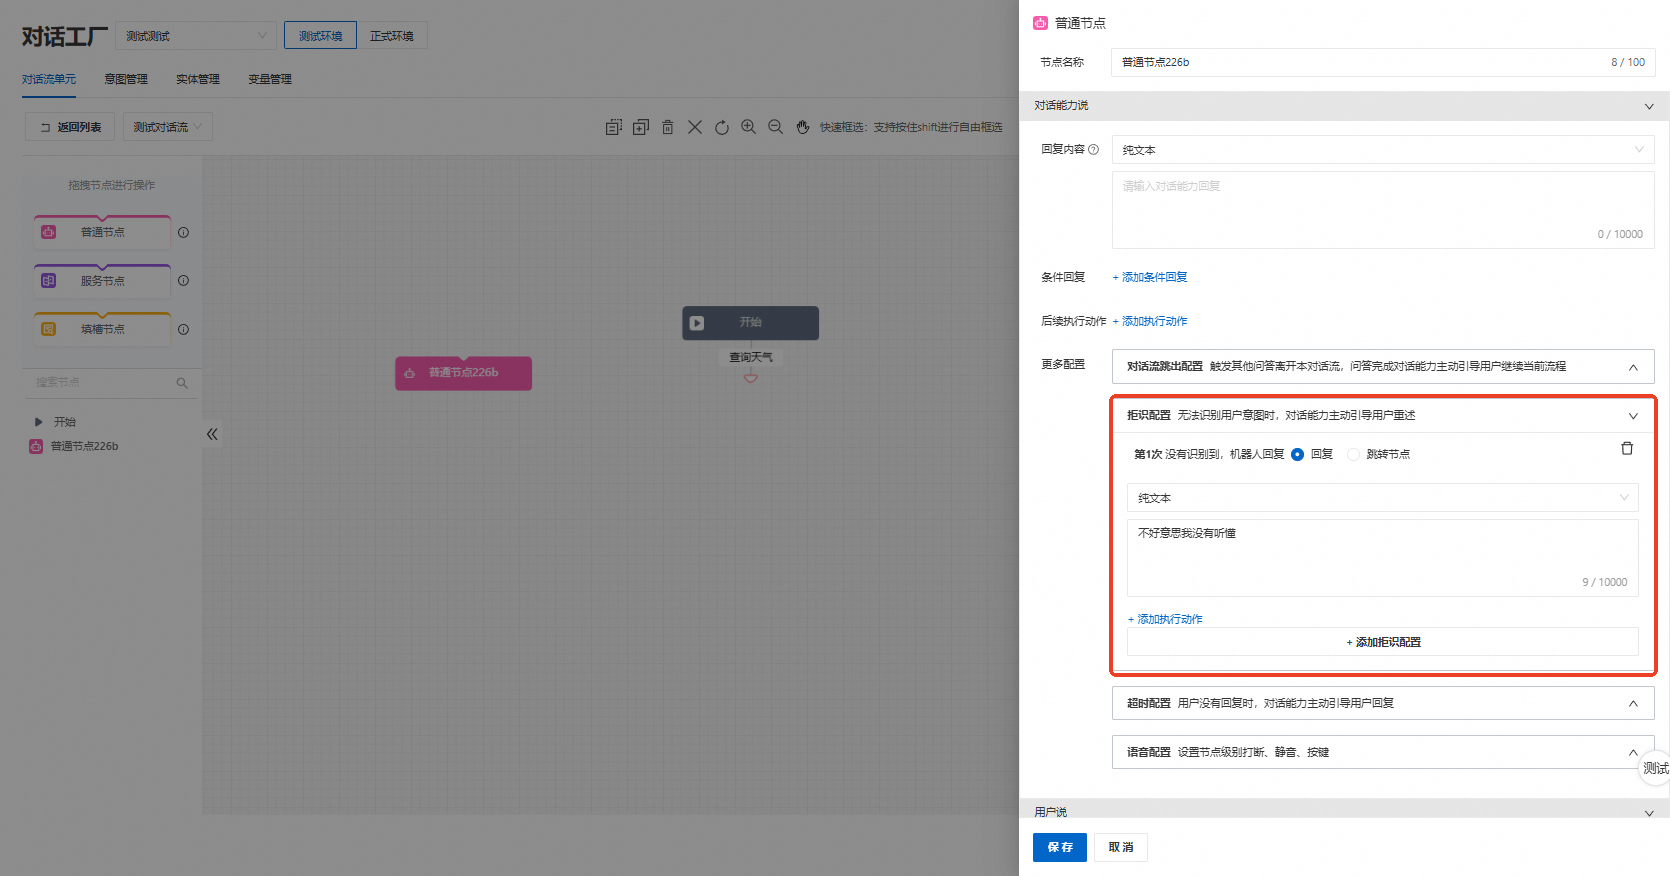Click the 查询天气 label on canvas
This screenshot has height=876, width=1670.
coord(751,357)
